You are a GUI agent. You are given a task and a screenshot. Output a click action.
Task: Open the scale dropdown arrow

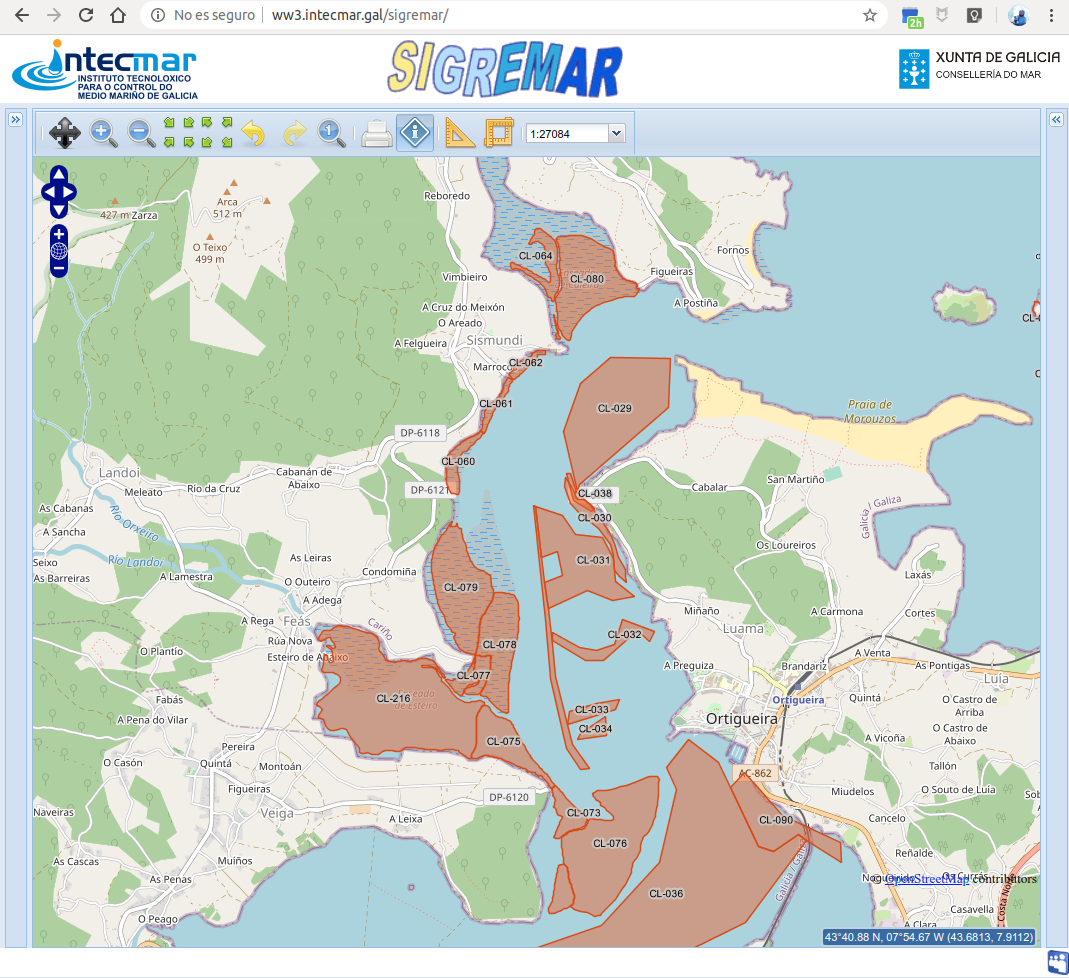point(616,134)
